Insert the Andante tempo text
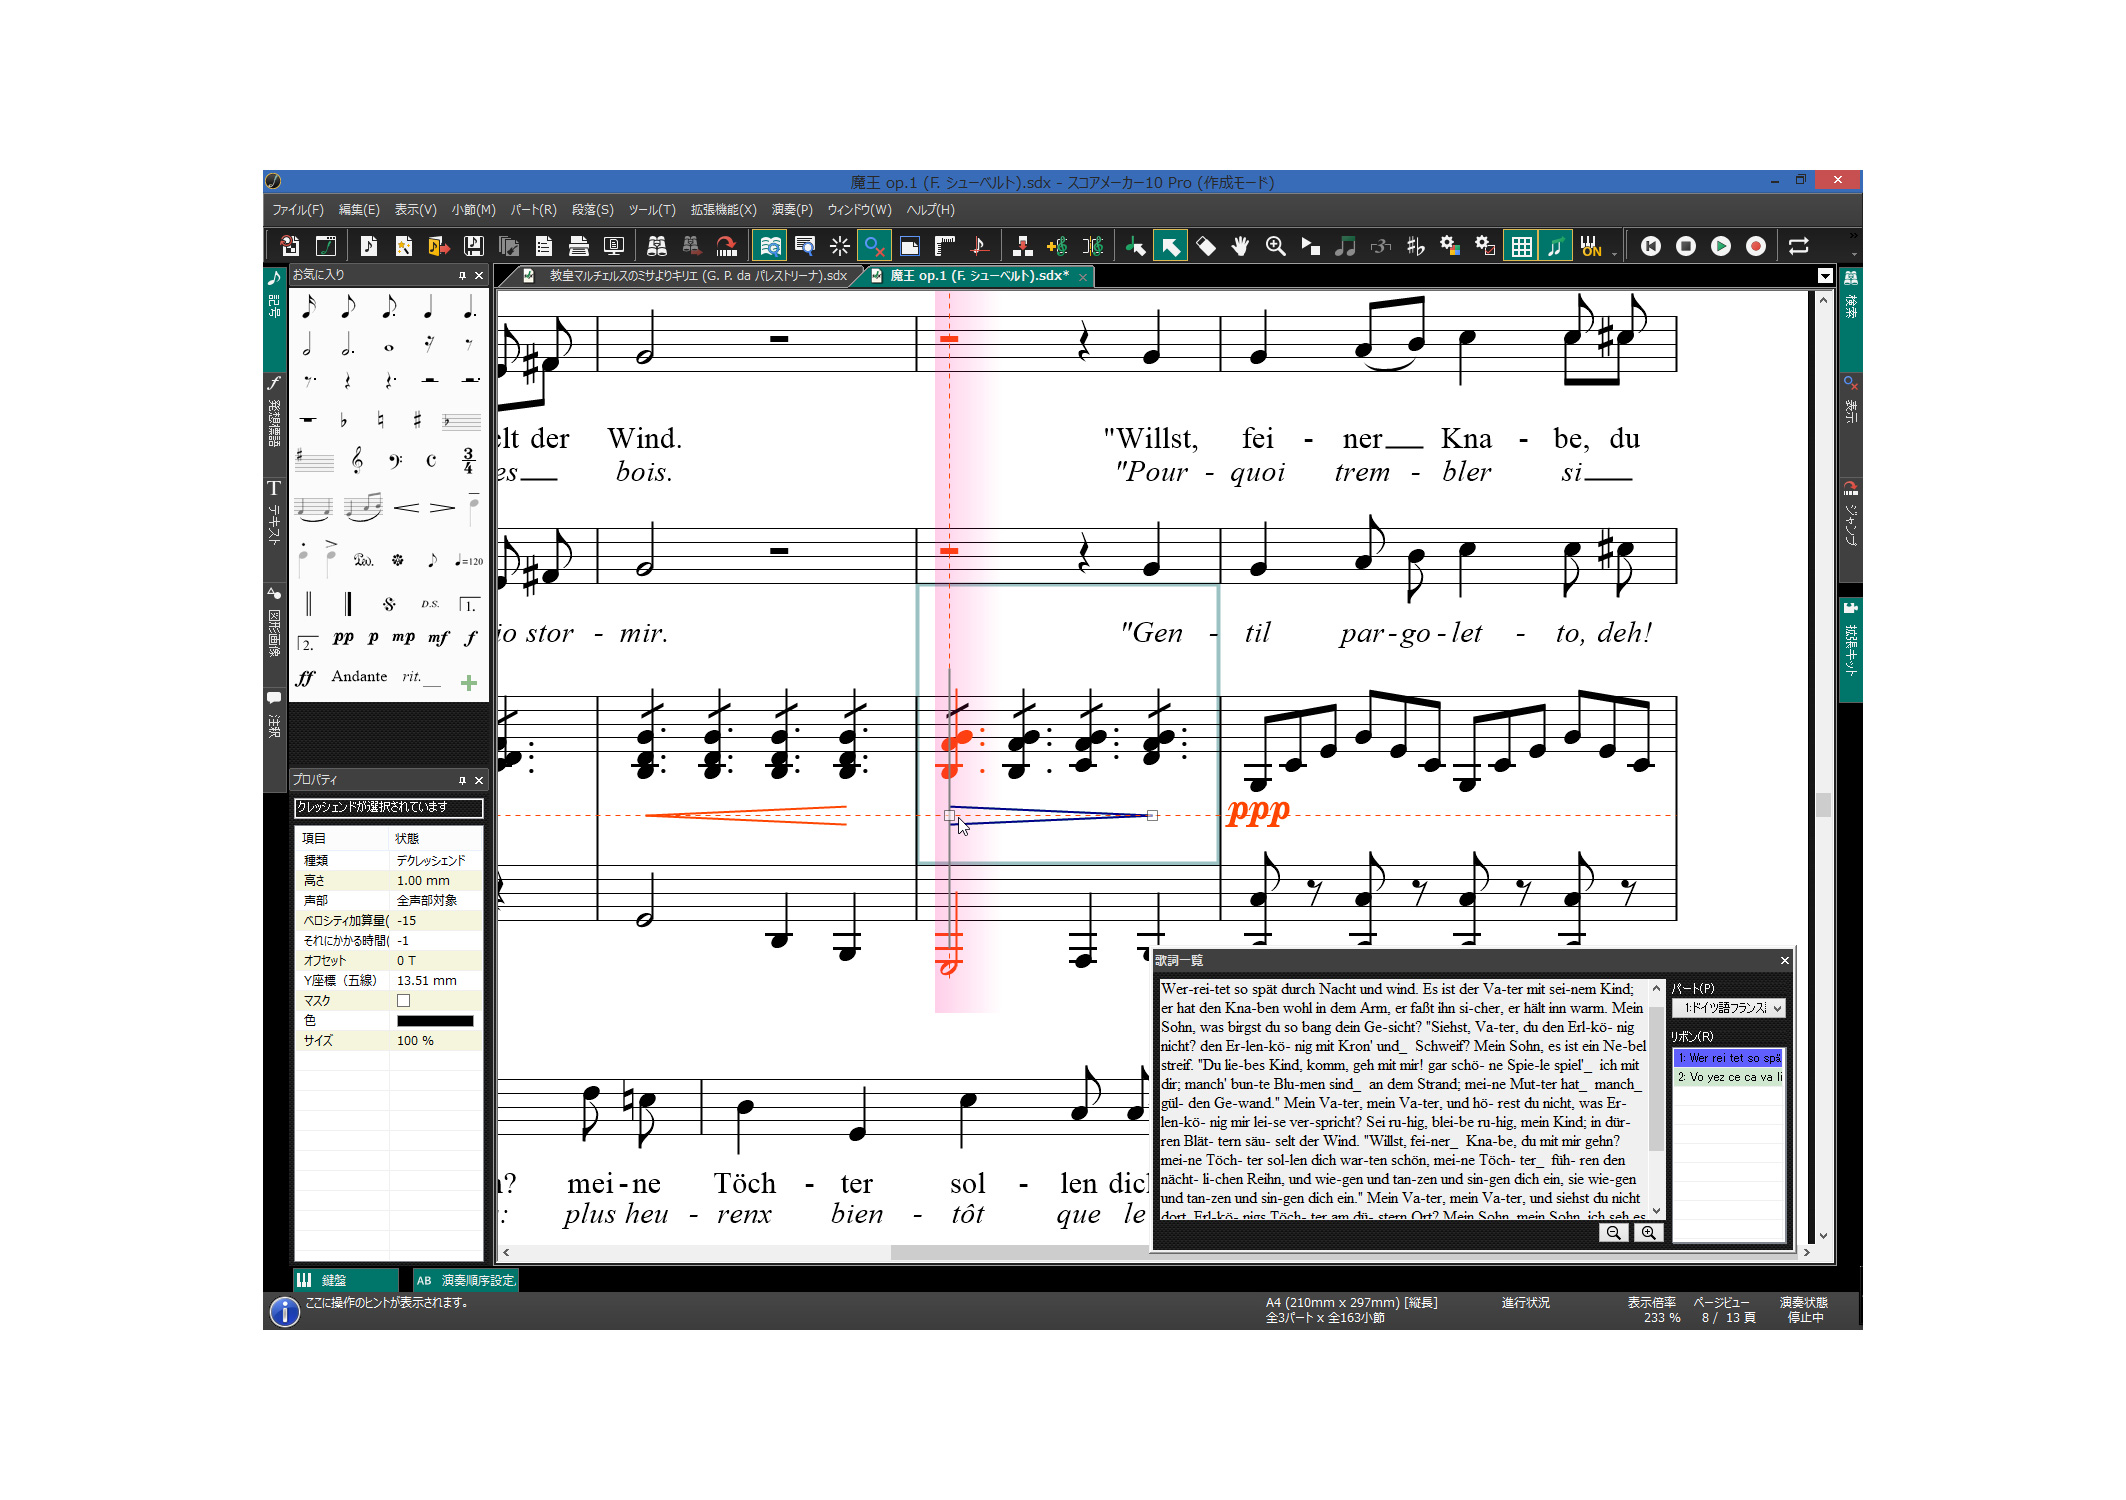Image resolution: width=2126 pixels, height=1500 pixels. (359, 677)
